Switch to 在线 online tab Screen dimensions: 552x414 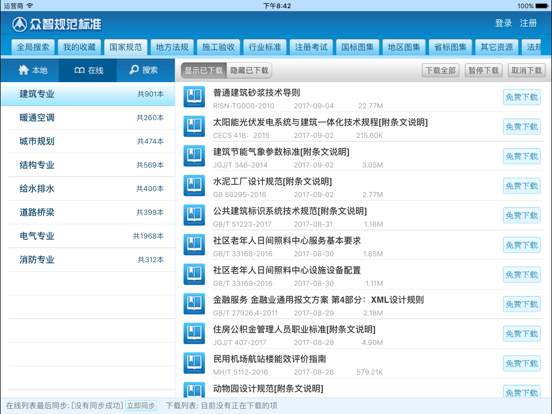(88, 70)
